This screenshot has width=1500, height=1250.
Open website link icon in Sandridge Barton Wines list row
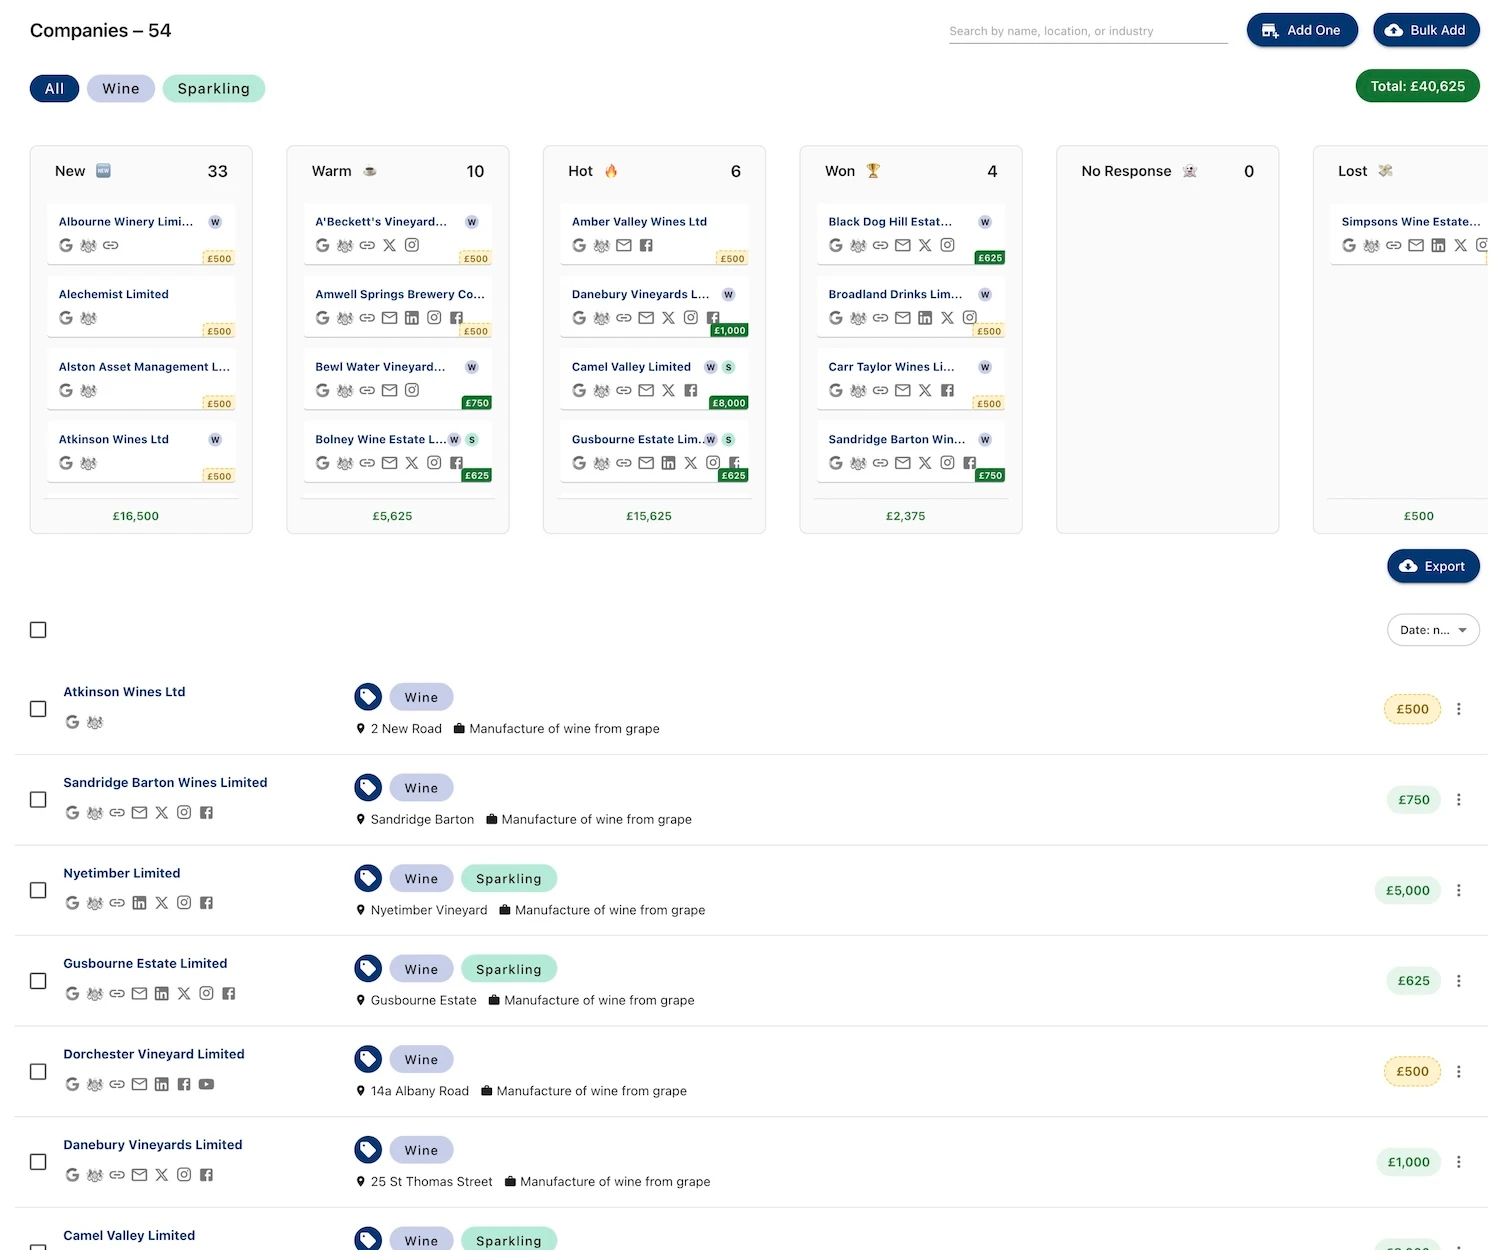pyautogui.click(x=117, y=813)
